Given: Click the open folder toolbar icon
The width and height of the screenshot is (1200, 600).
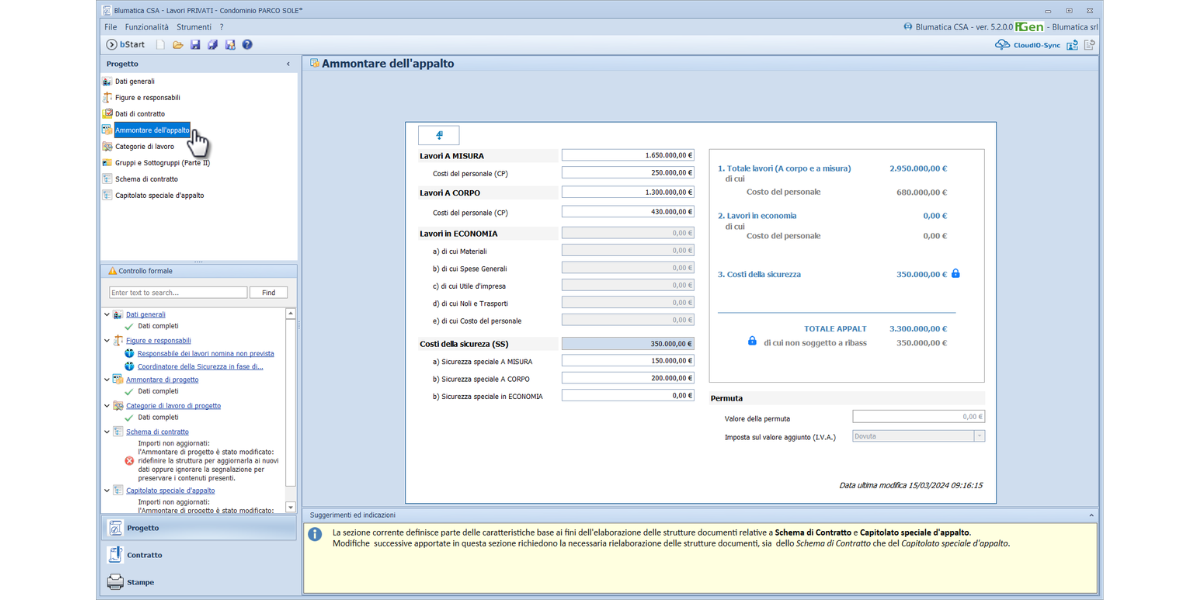Looking at the screenshot, I should pos(178,45).
